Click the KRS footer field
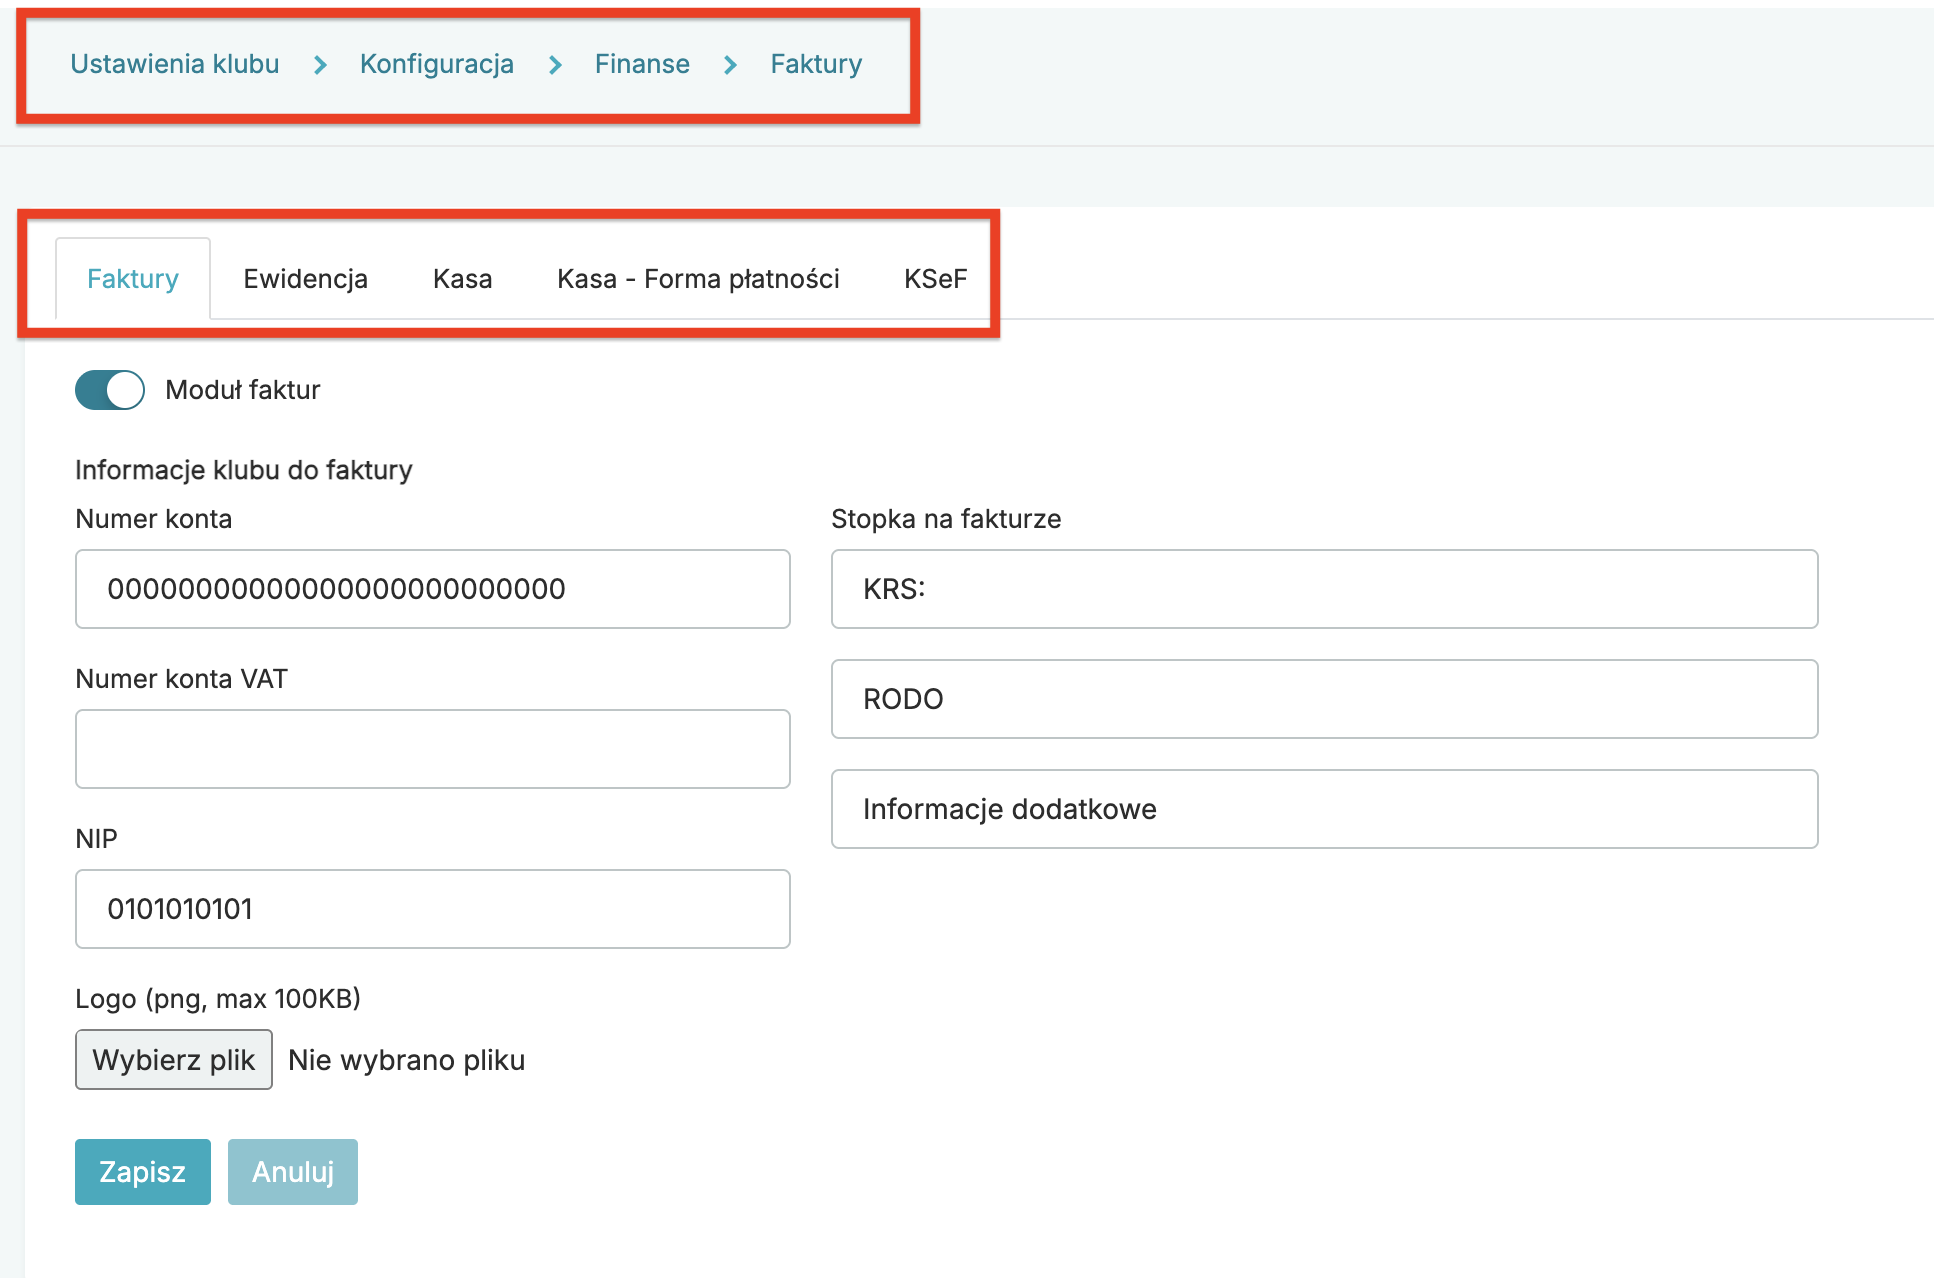This screenshot has width=1934, height=1278. tap(1324, 589)
